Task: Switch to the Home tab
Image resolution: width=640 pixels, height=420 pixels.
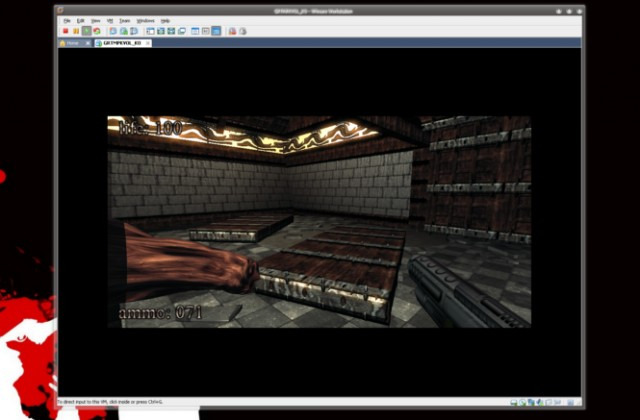Action: coord(73,43)
